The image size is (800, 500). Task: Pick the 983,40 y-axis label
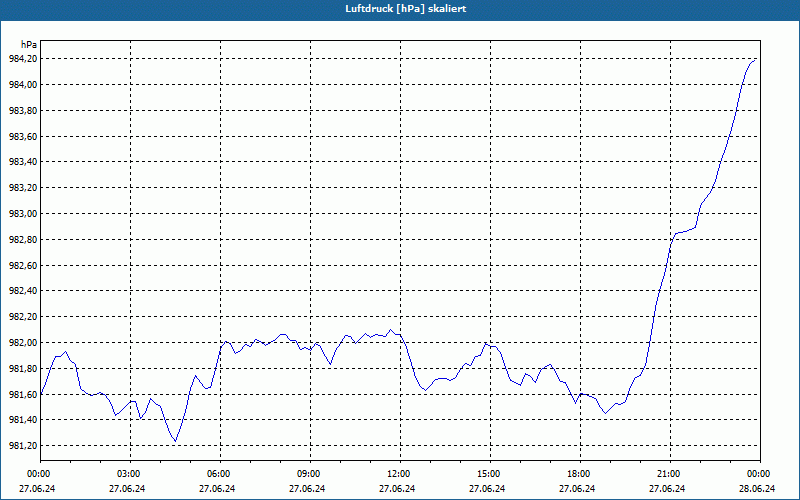pyautogui.click(x=23, y=162)
